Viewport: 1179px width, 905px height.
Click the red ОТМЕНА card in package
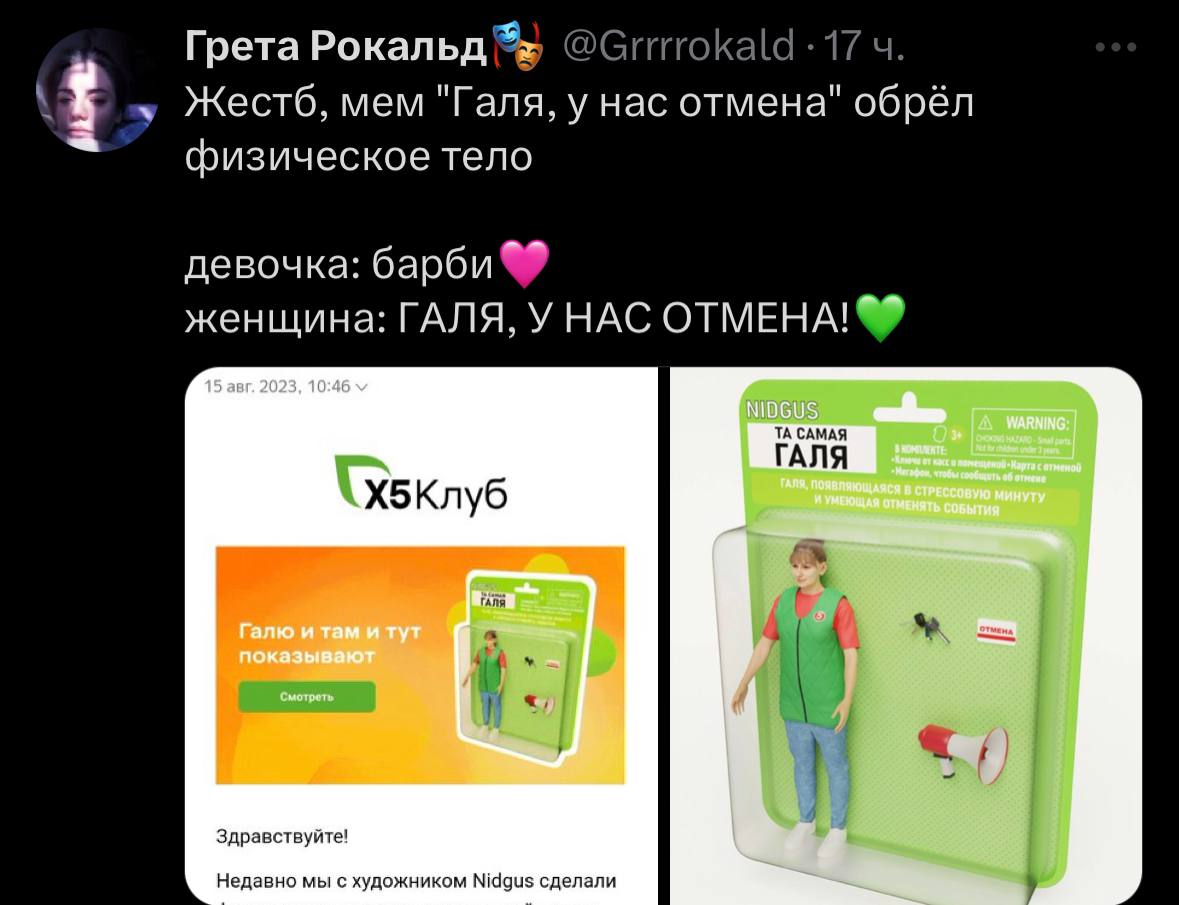[x=996, y=631]
